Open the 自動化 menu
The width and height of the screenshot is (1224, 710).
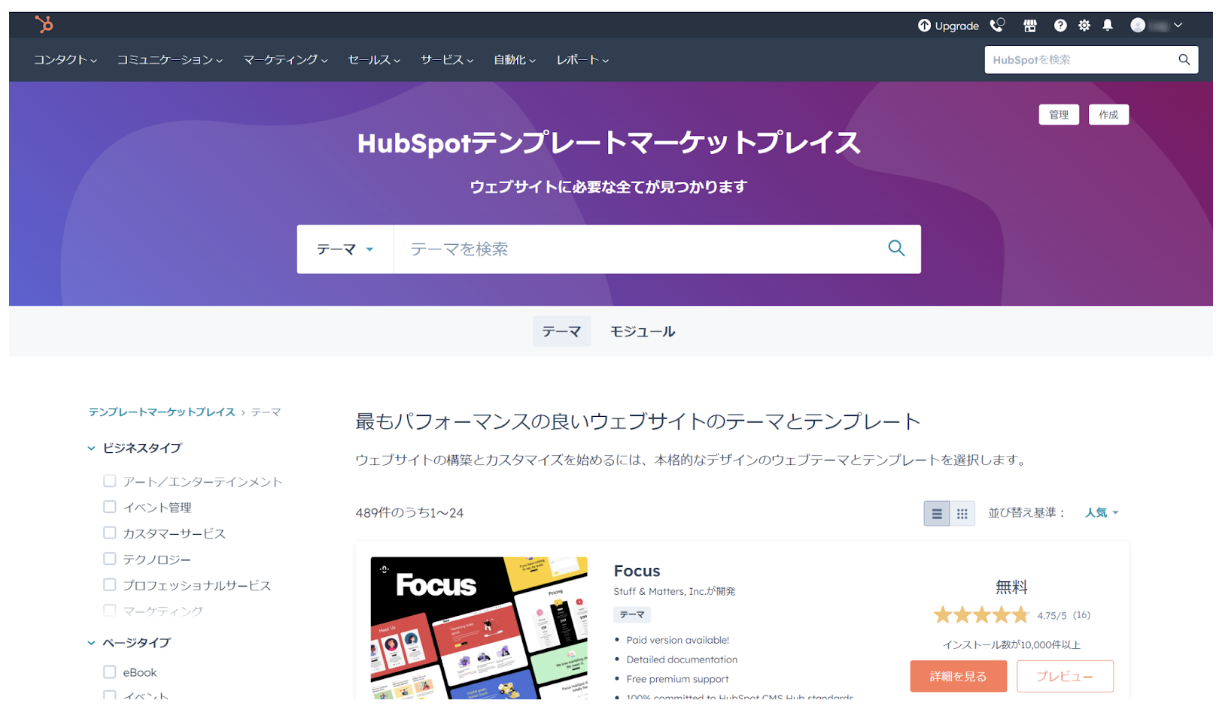(514, 60)
